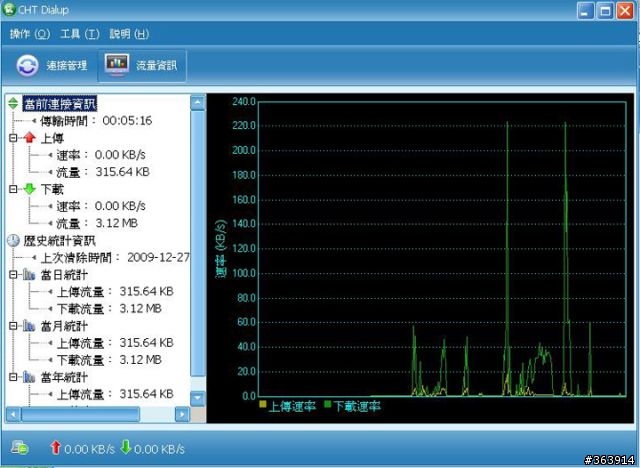Click the status bar red upload arrow
640x468 pixels.
pos(56,448)
